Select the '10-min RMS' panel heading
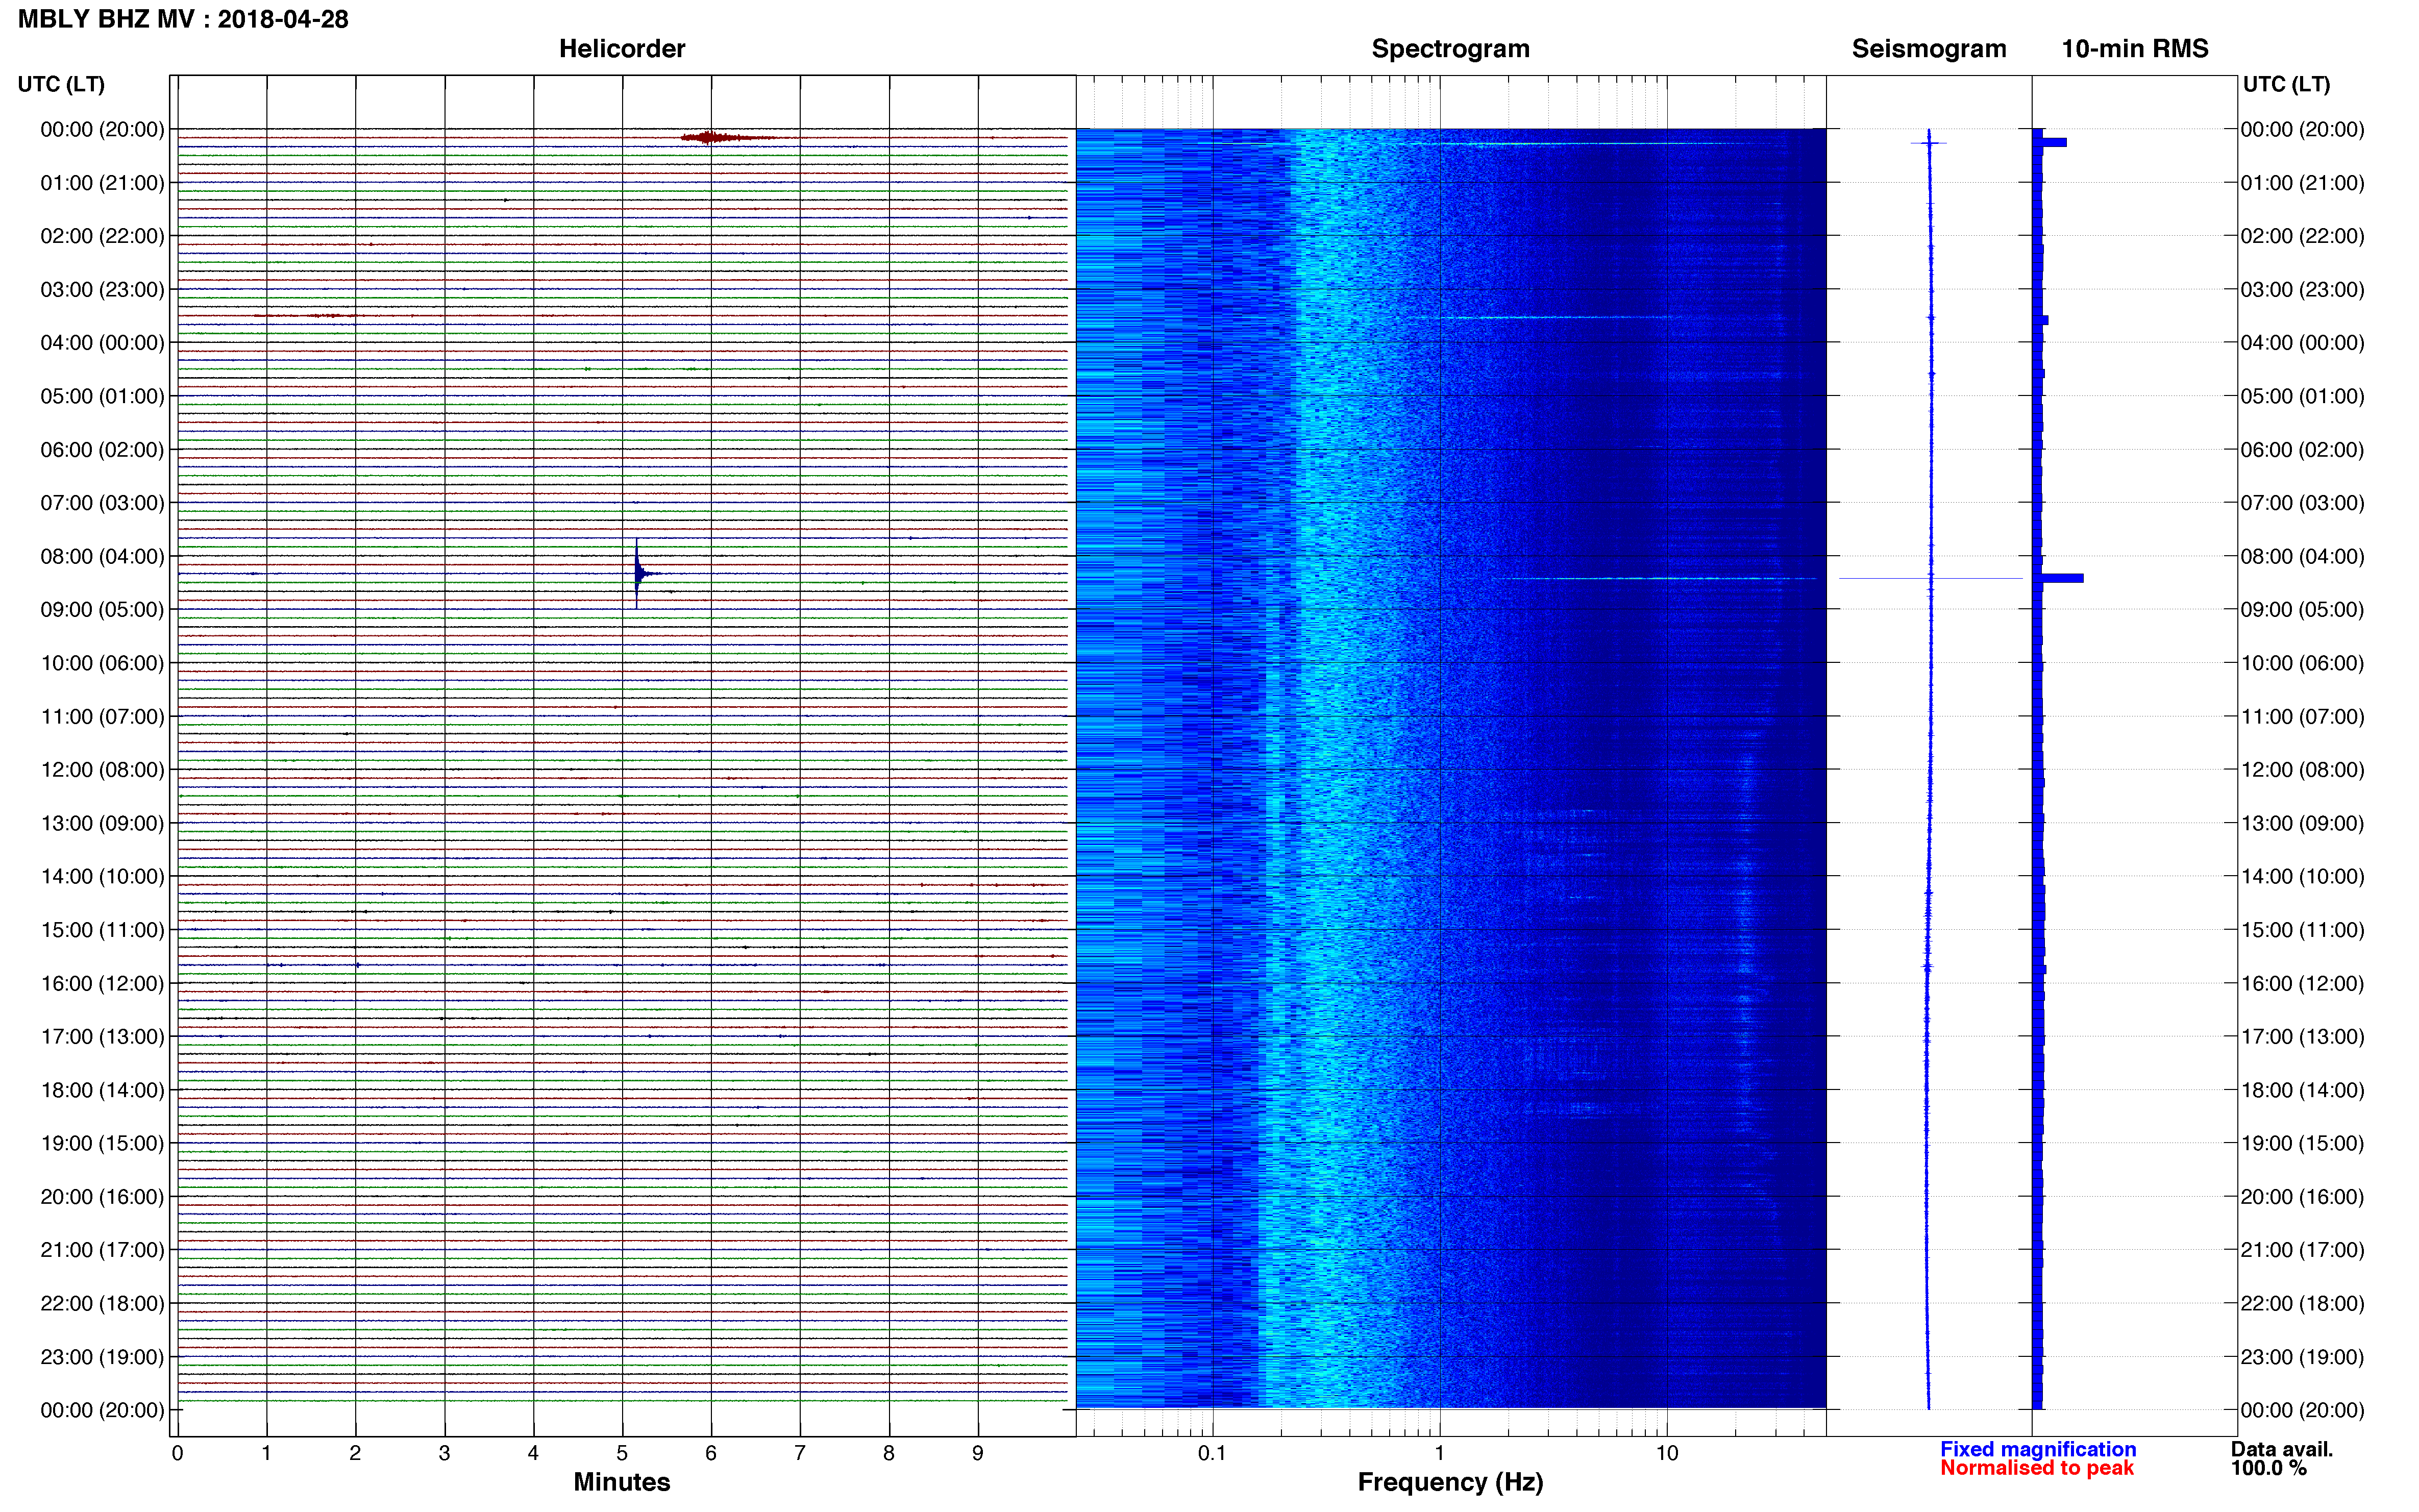This screenshot has width=2419, height=1512. tap(2135, 49)
